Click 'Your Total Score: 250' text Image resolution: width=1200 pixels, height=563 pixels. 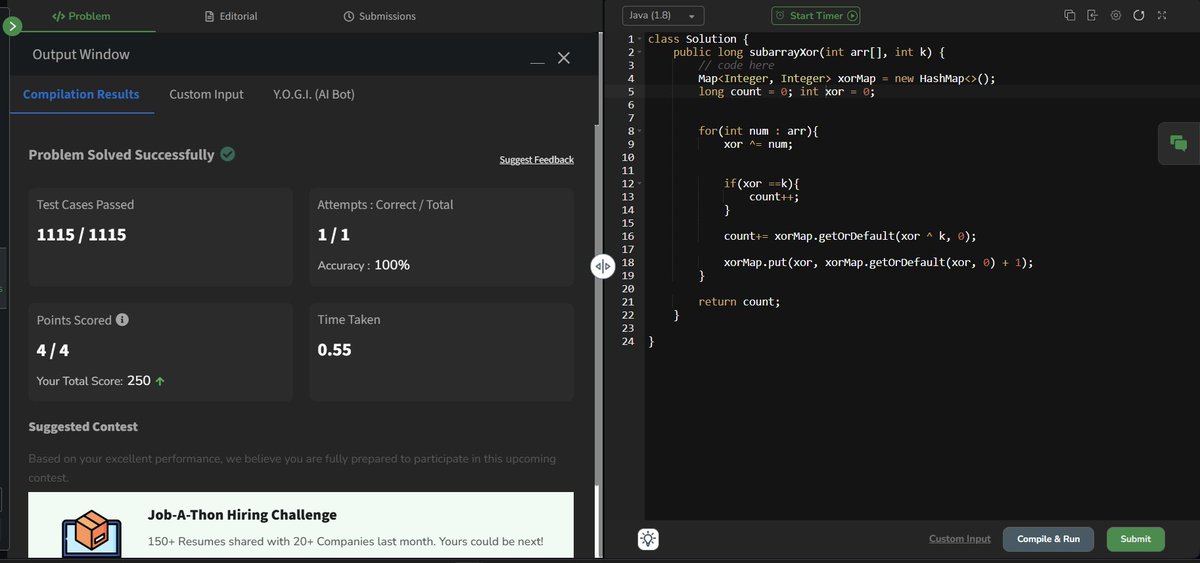coord(93,381)
